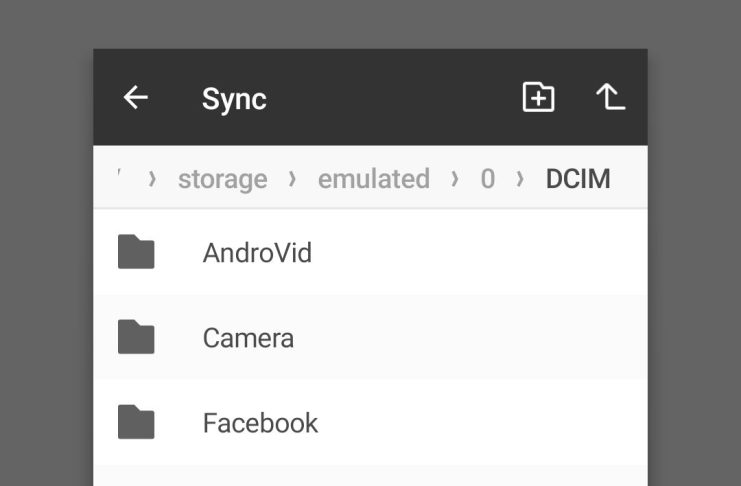Click the chevron before DCIM
741x486 pixels.
(x=520, y=179)
